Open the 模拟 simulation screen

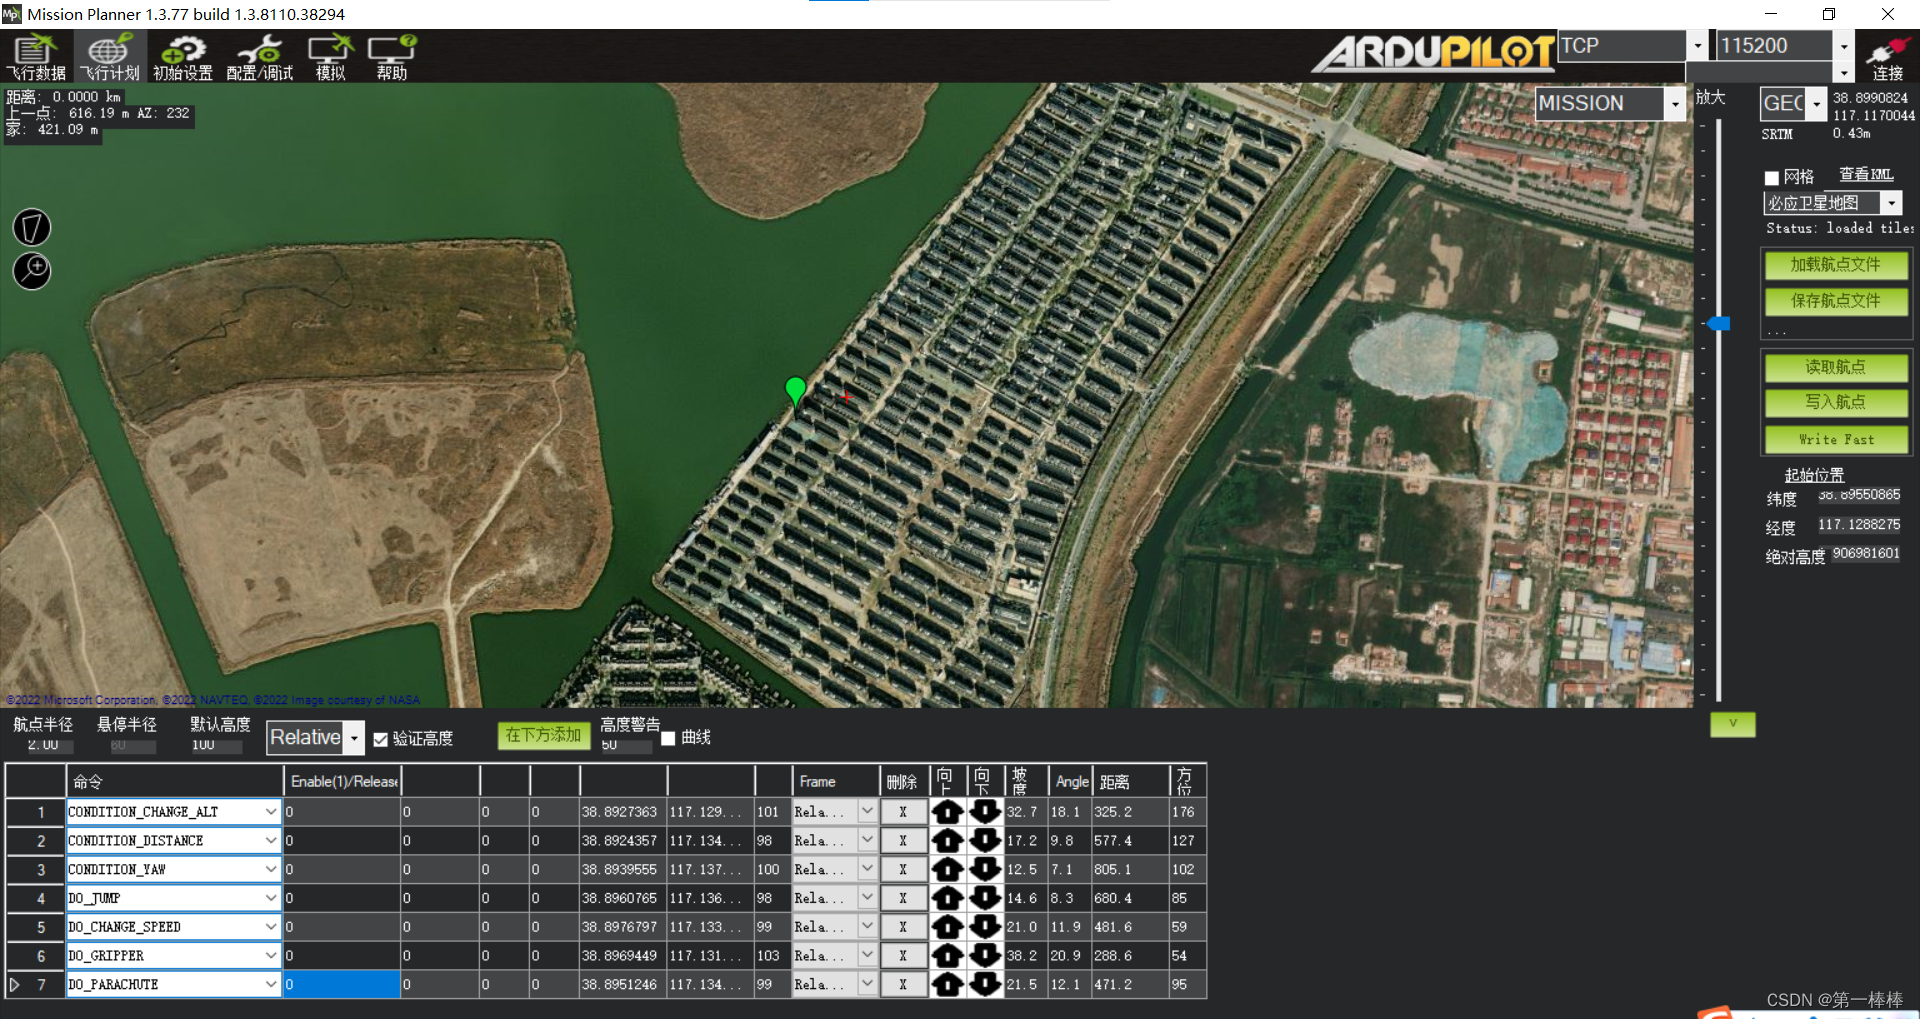click(331, 56)
